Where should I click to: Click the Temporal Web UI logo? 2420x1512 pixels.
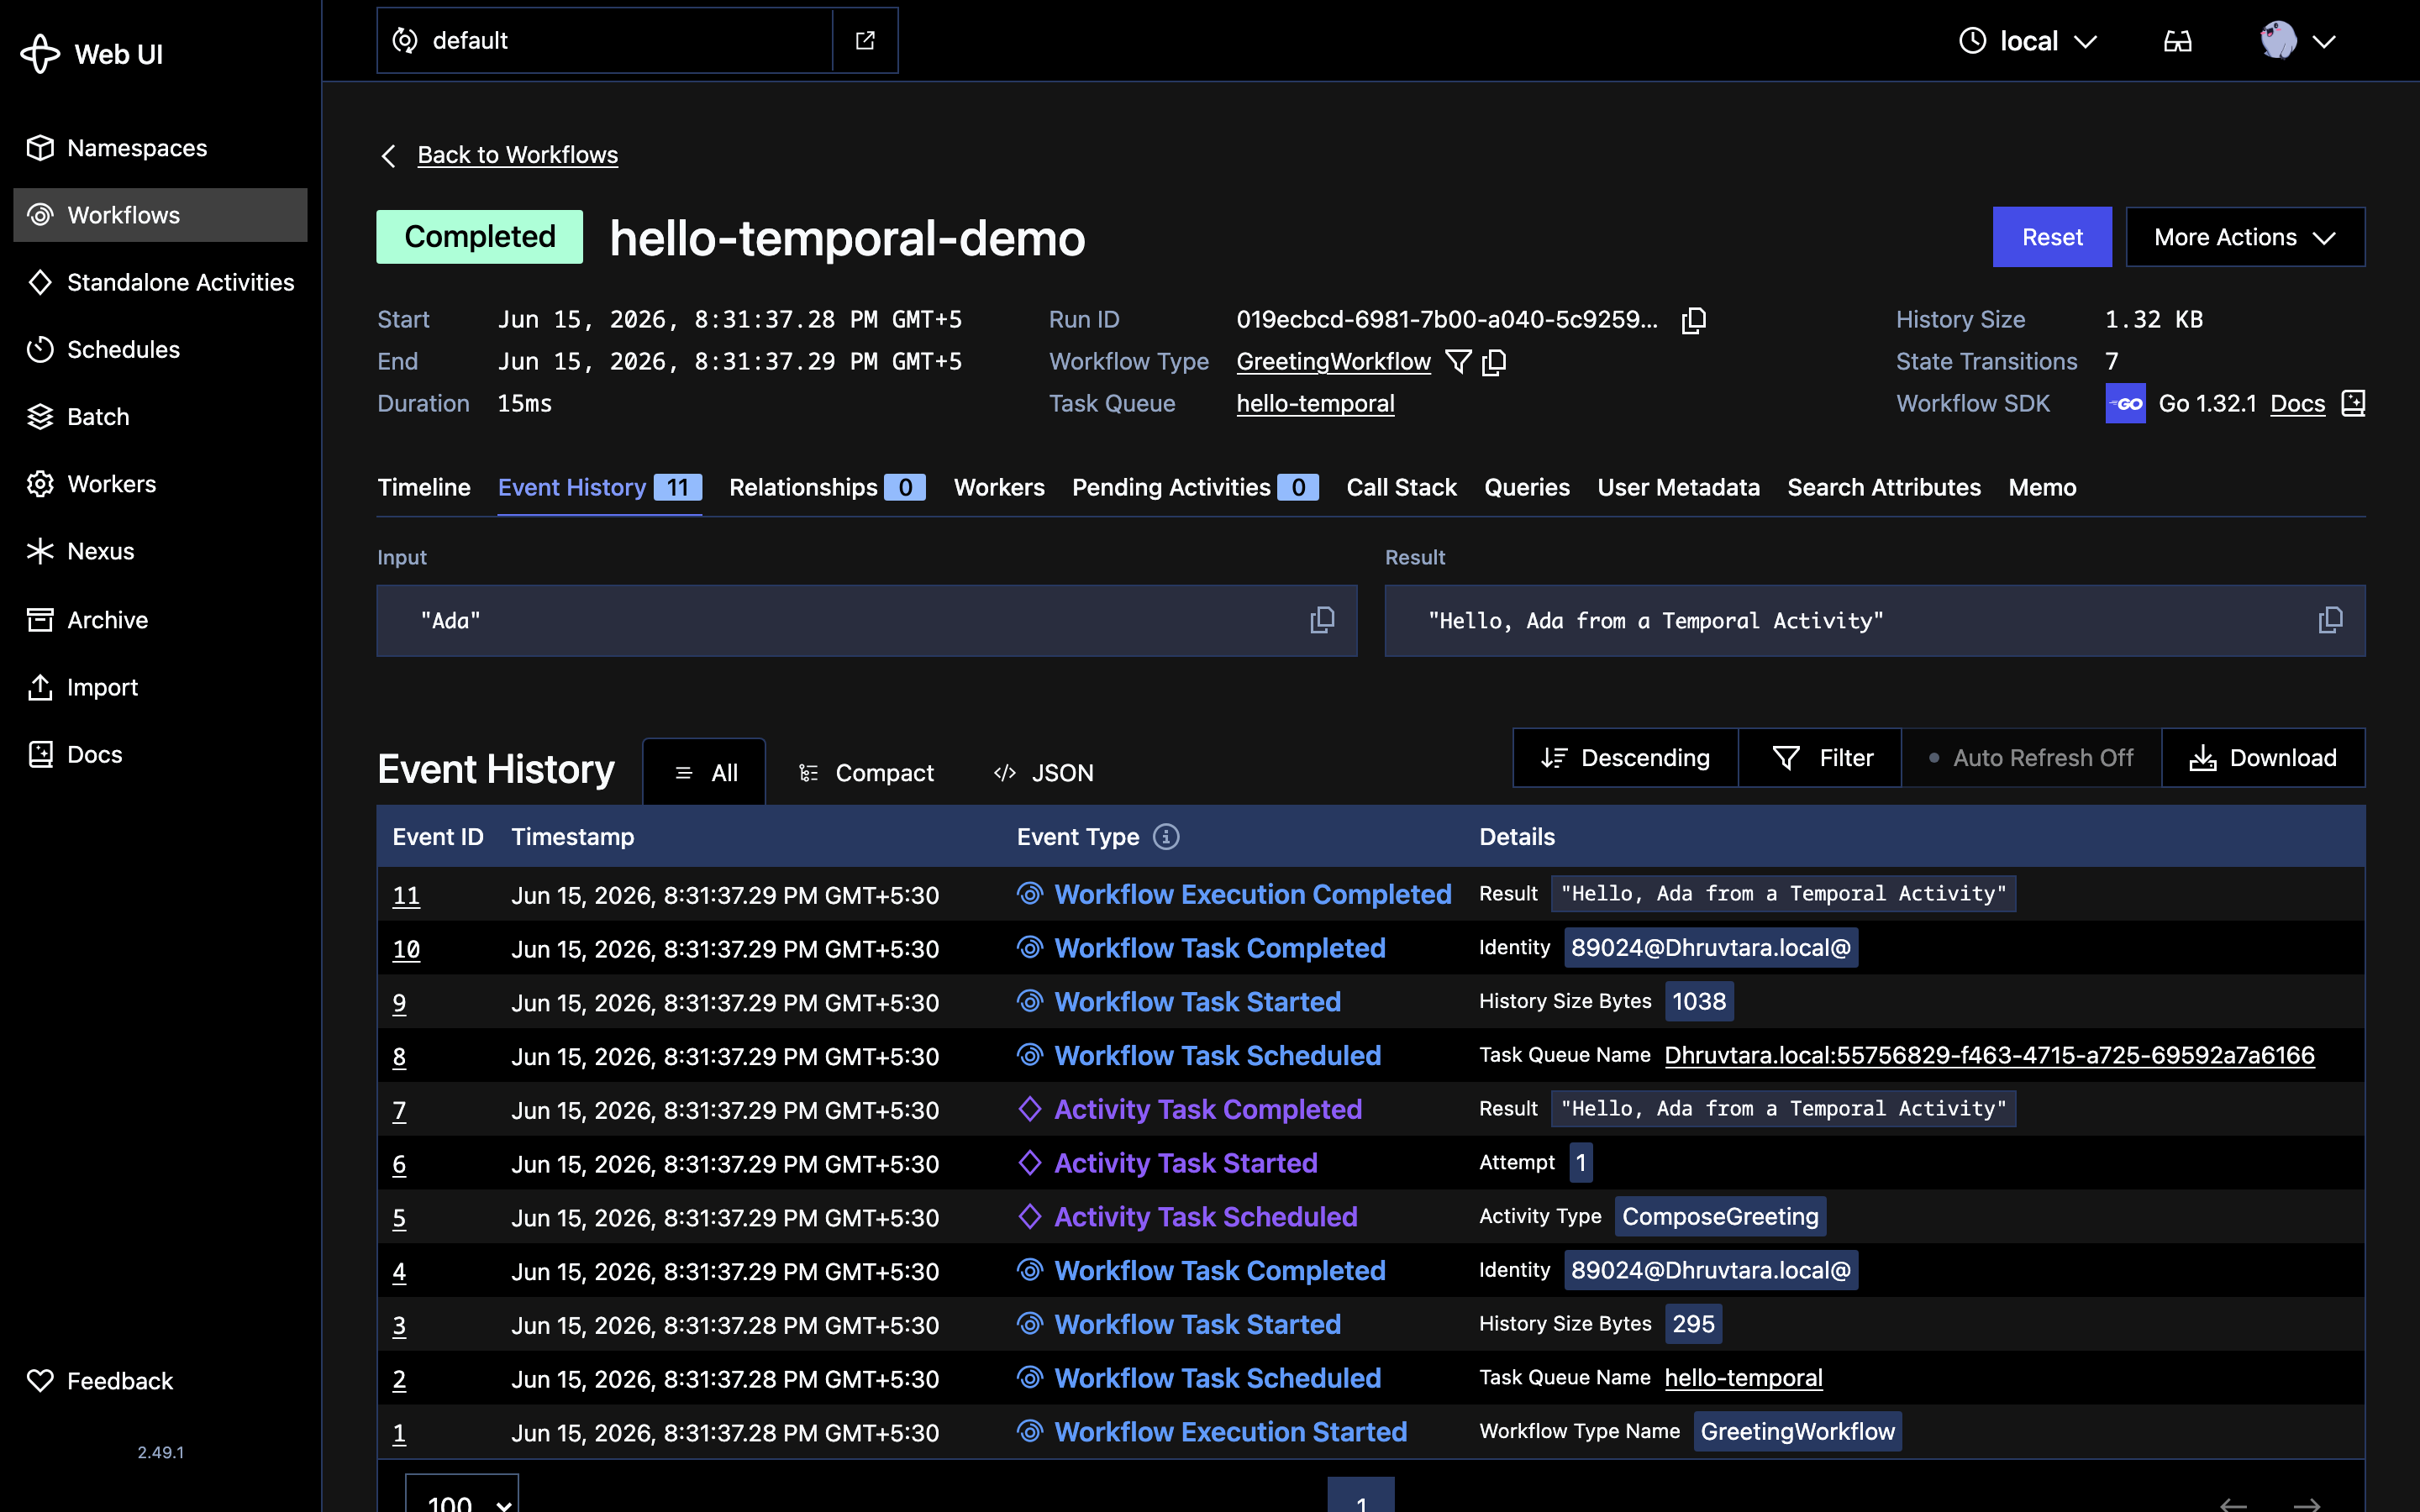40,54
